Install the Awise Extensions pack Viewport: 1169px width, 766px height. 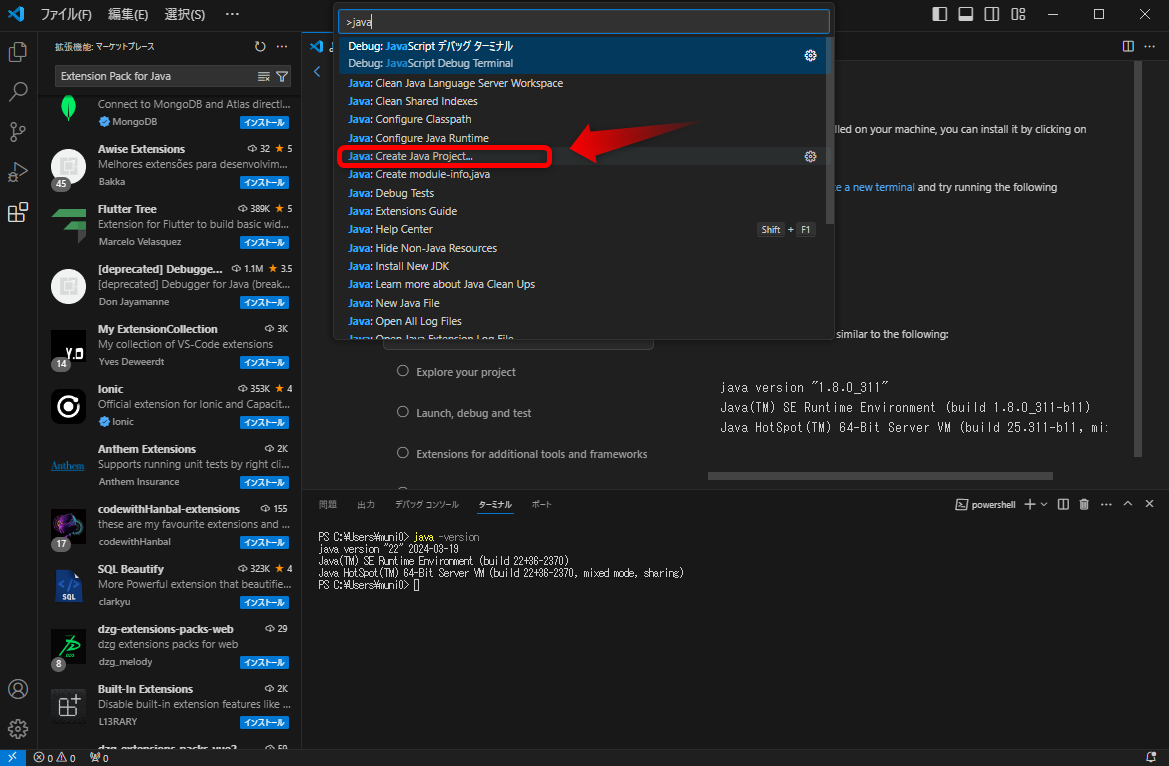(265, 183)
